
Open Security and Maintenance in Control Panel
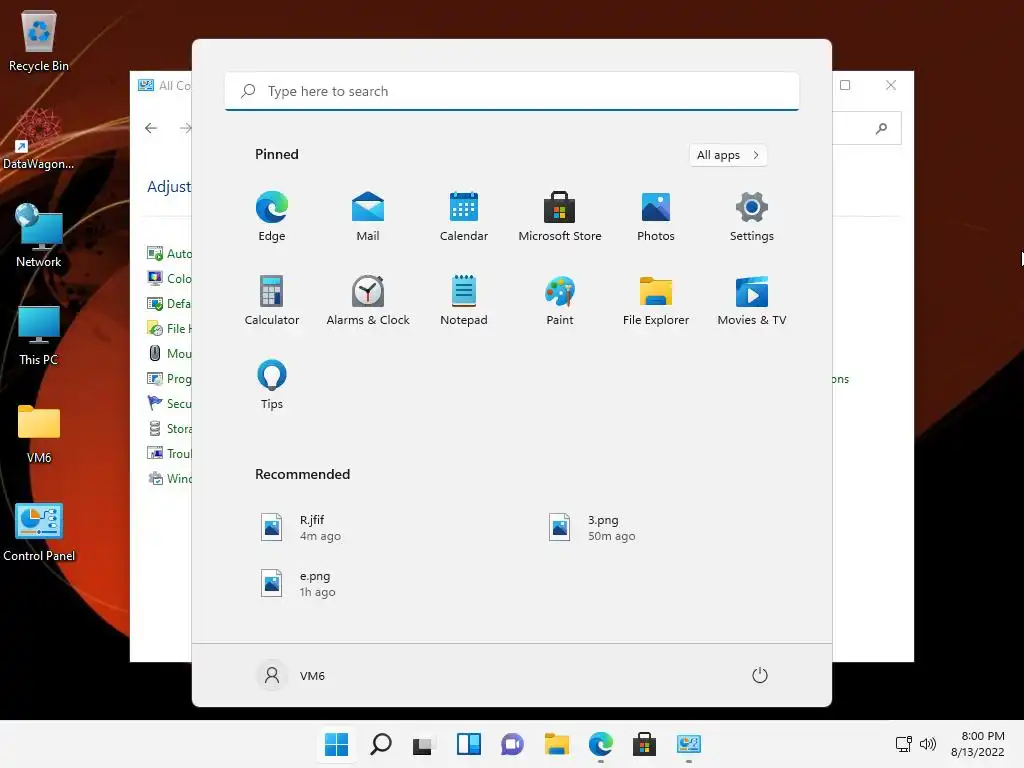[170, 404]
